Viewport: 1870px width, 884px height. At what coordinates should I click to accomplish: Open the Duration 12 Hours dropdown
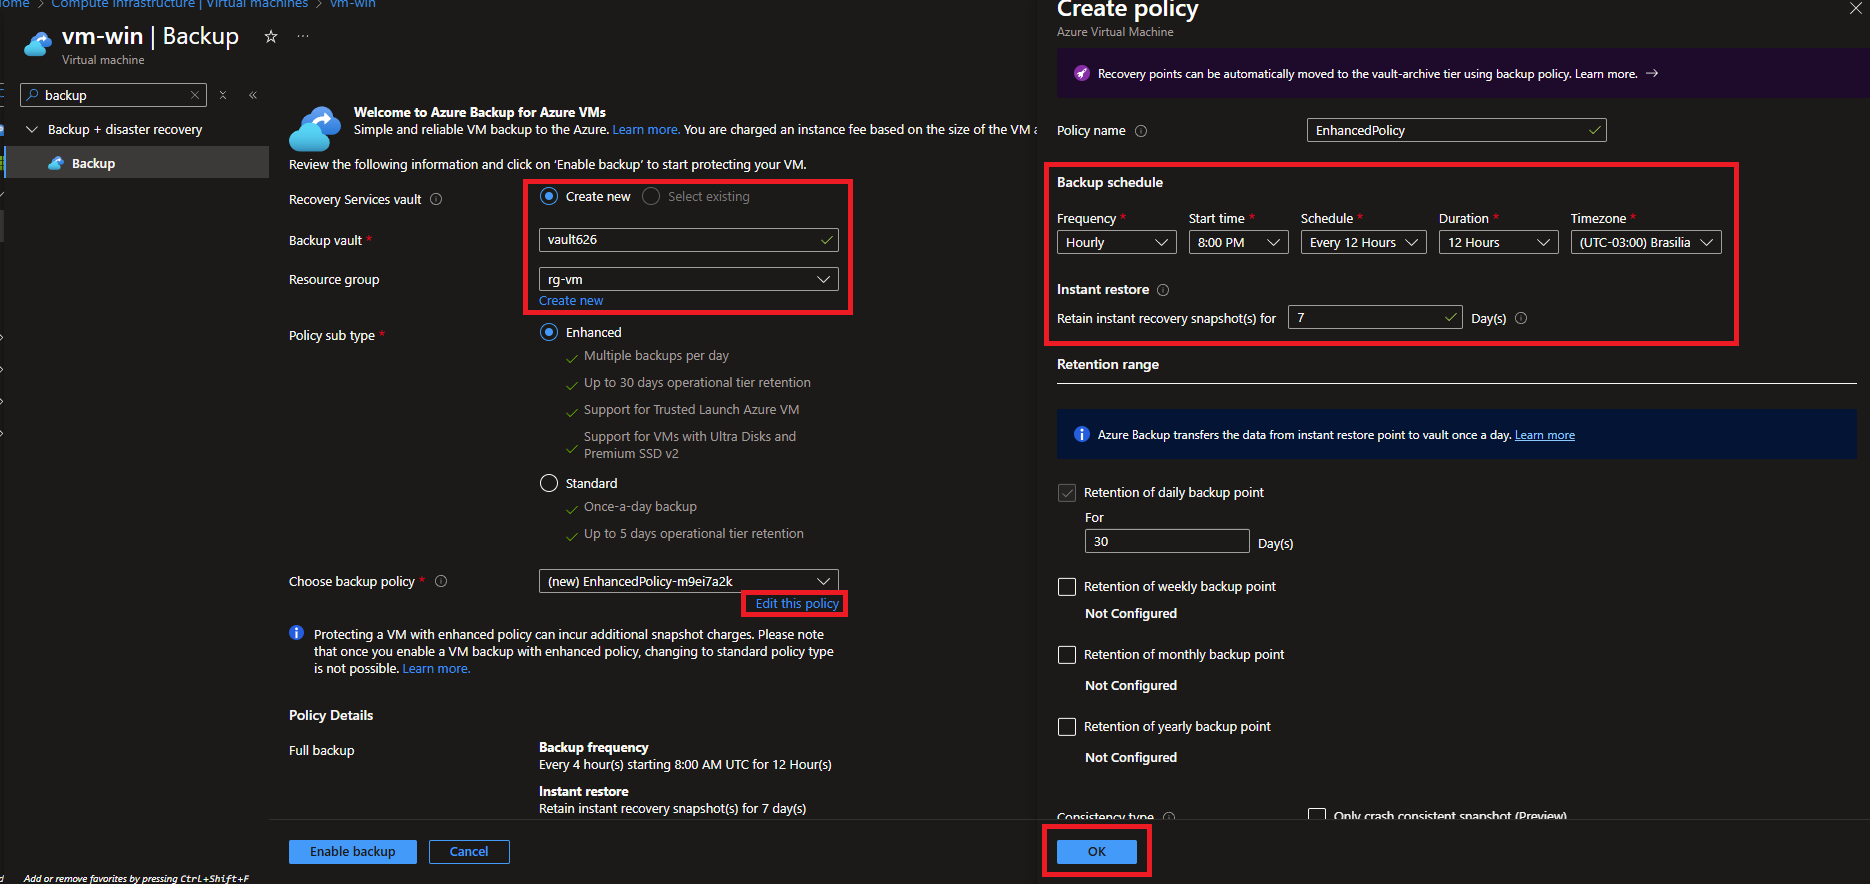[x=1498, y=242]
